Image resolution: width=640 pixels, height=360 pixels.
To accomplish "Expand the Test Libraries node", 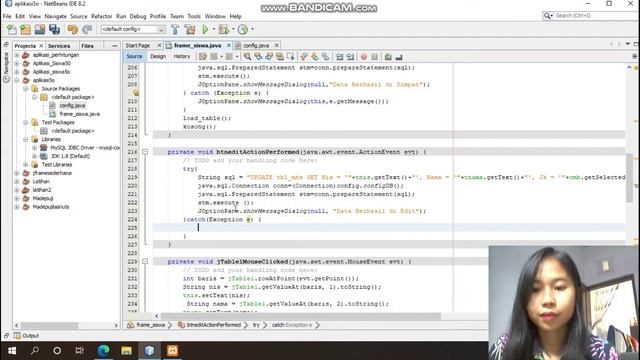I will pos(26,164).
